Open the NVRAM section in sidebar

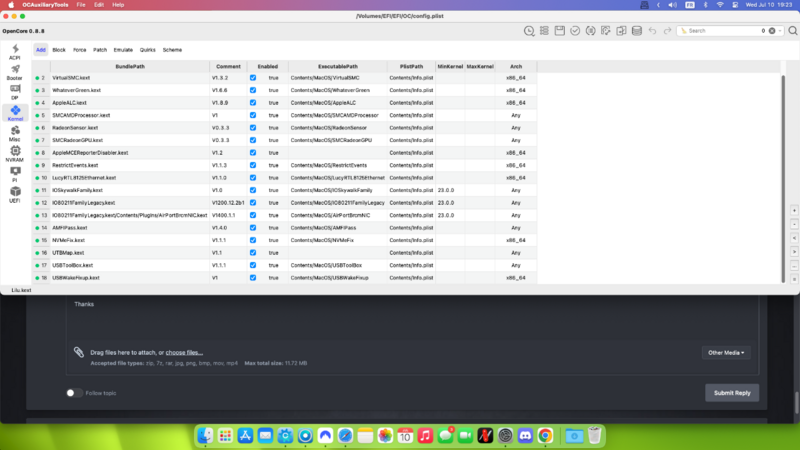[15, 154]
